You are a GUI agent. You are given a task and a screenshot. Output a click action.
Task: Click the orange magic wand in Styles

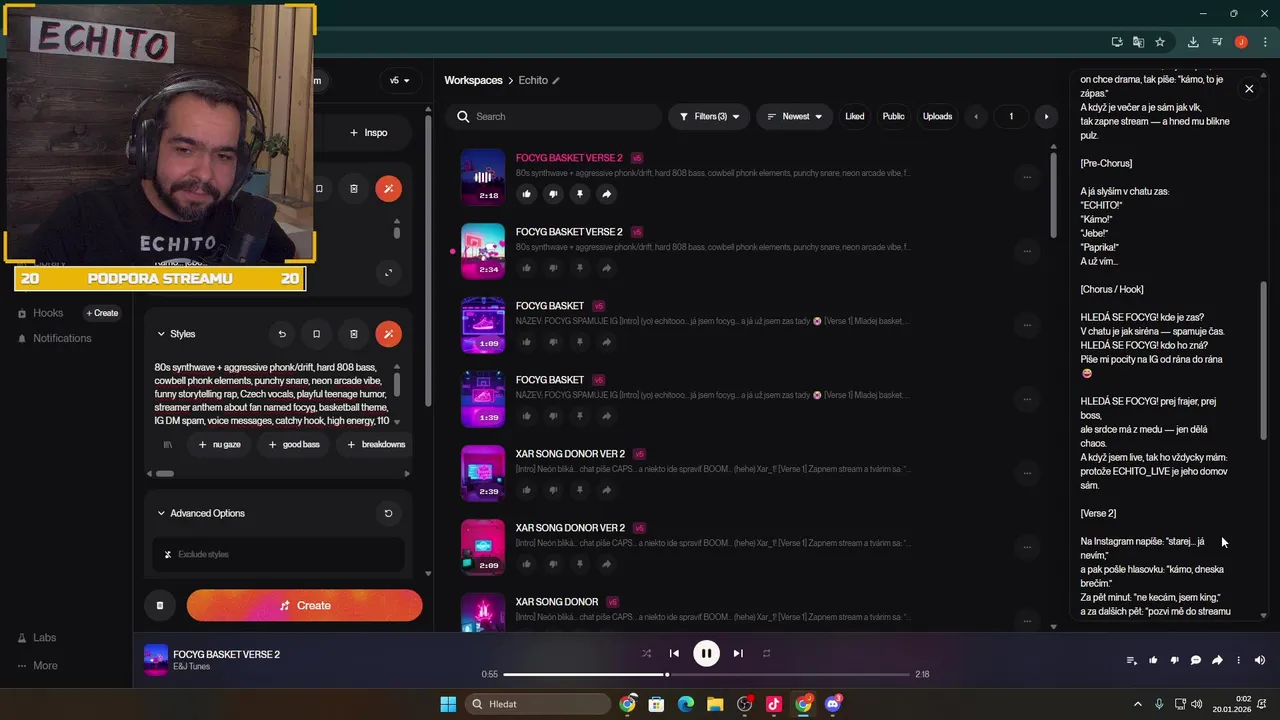click(x=389, y=334)
